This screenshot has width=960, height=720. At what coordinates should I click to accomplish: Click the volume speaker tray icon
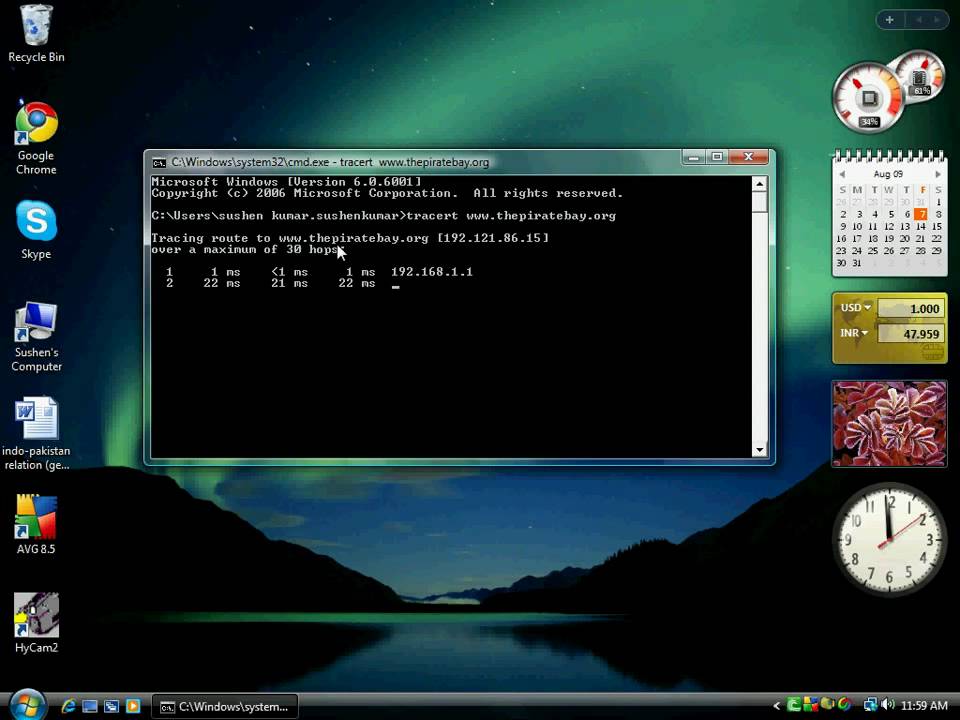(888, 705)
